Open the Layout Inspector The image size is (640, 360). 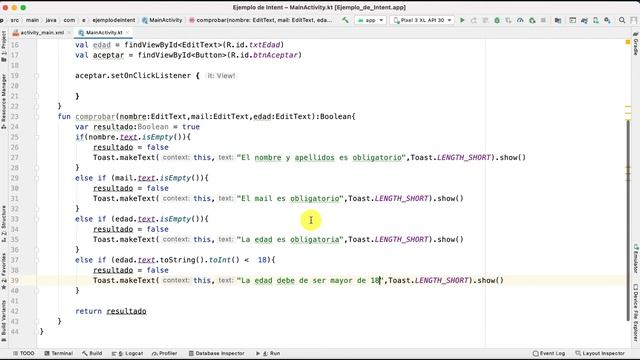(x=600, y=353)
